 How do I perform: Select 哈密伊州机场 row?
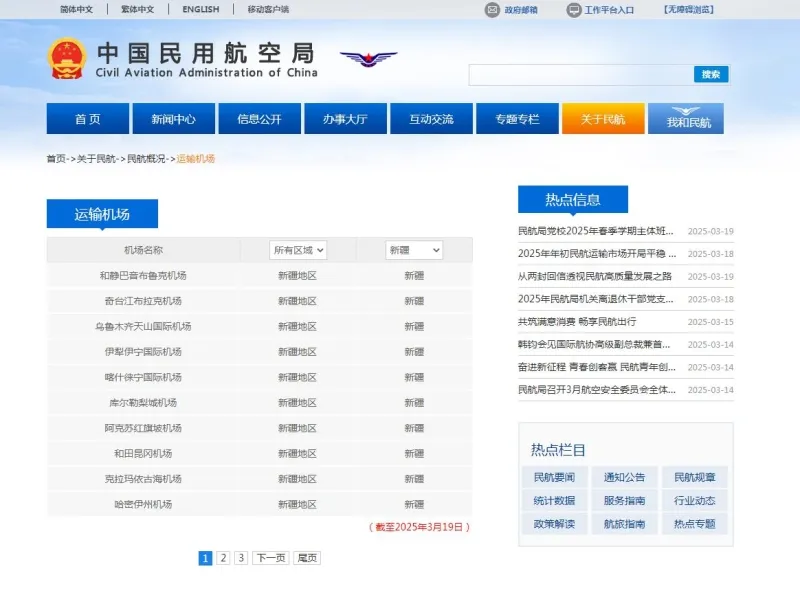point(259,505)
